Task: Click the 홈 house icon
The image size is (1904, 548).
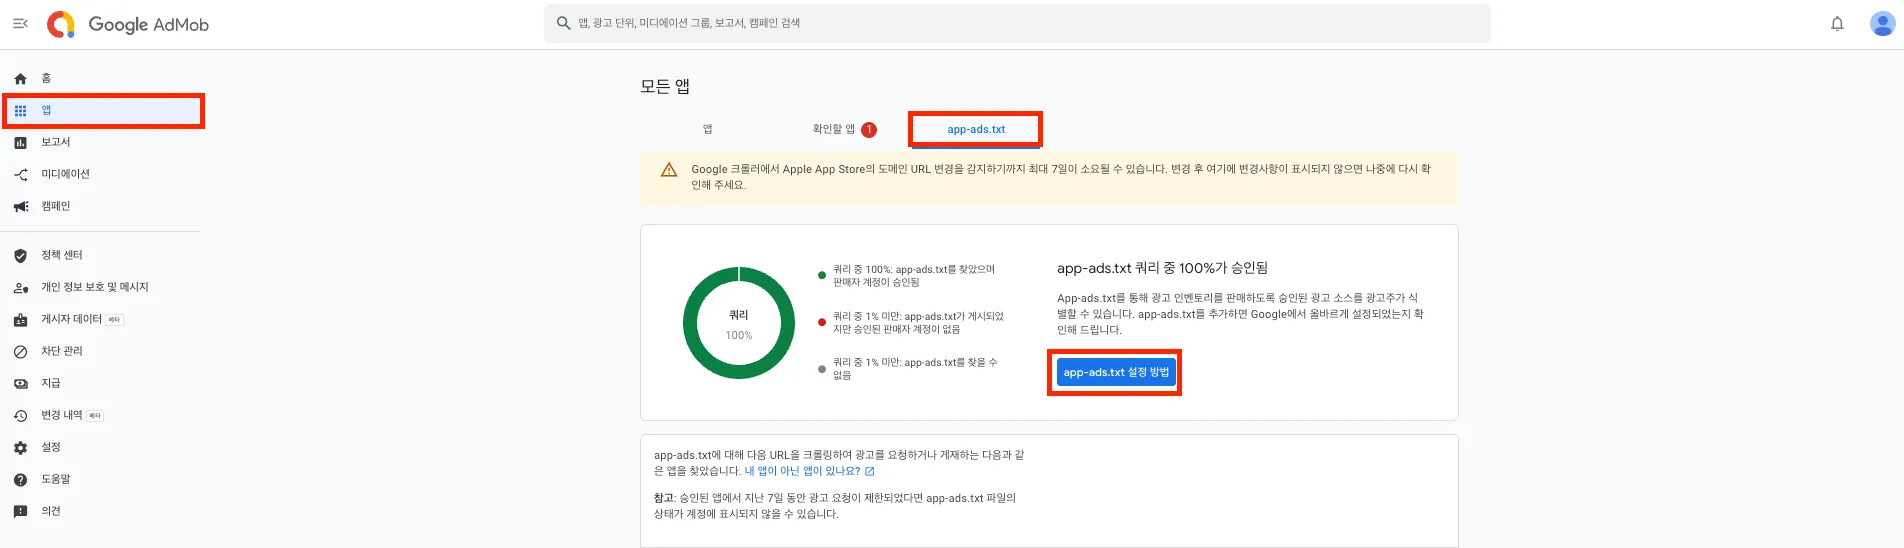Action: (x=20, y=78)
